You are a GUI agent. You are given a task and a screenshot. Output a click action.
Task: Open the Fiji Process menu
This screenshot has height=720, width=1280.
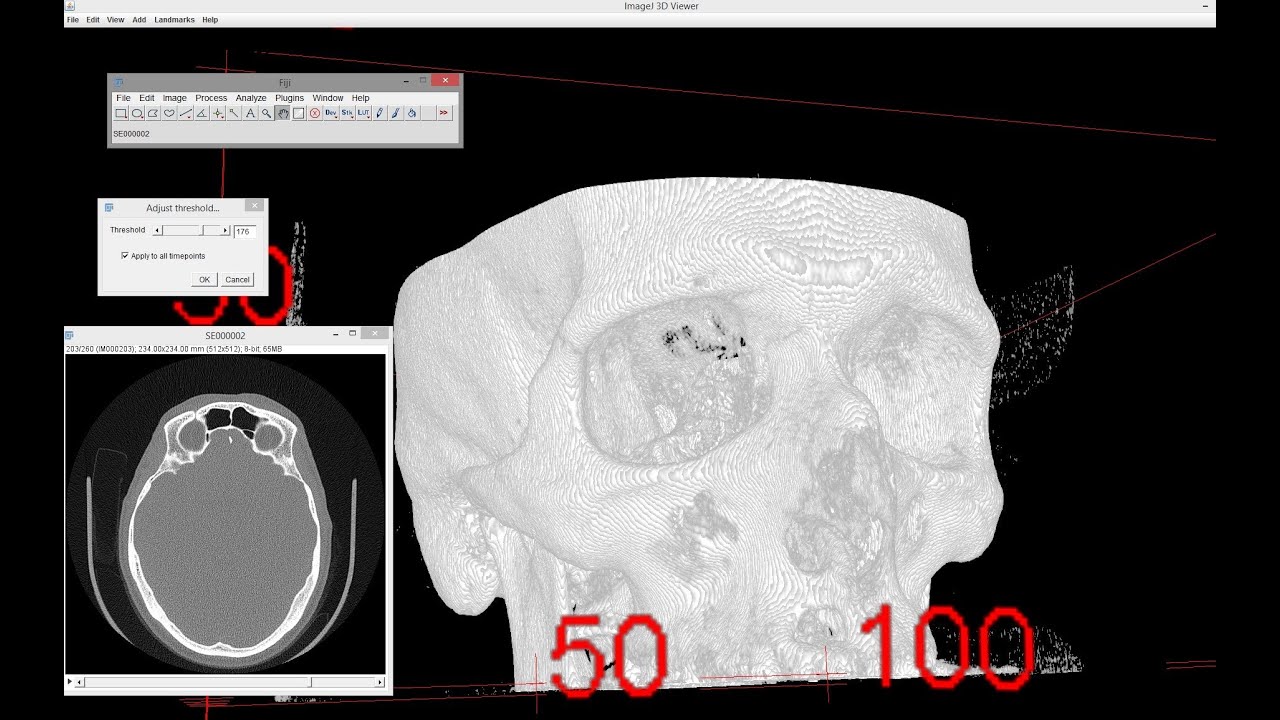coord(211,98)
